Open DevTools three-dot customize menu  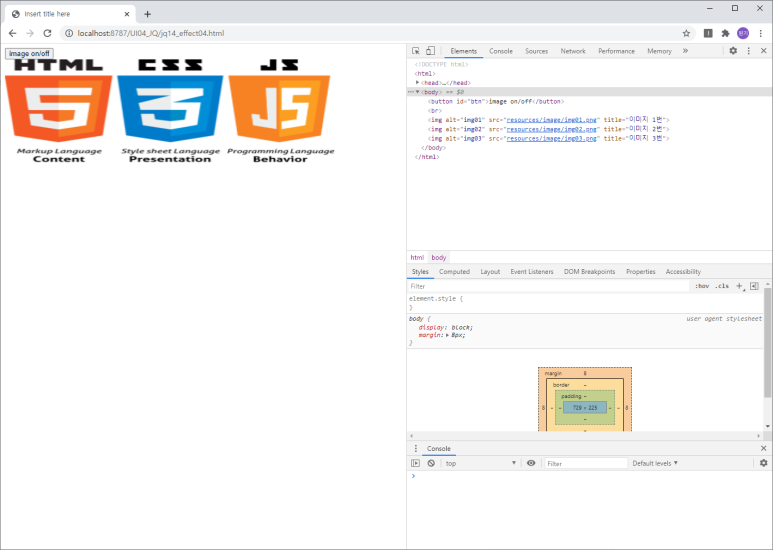748,51
